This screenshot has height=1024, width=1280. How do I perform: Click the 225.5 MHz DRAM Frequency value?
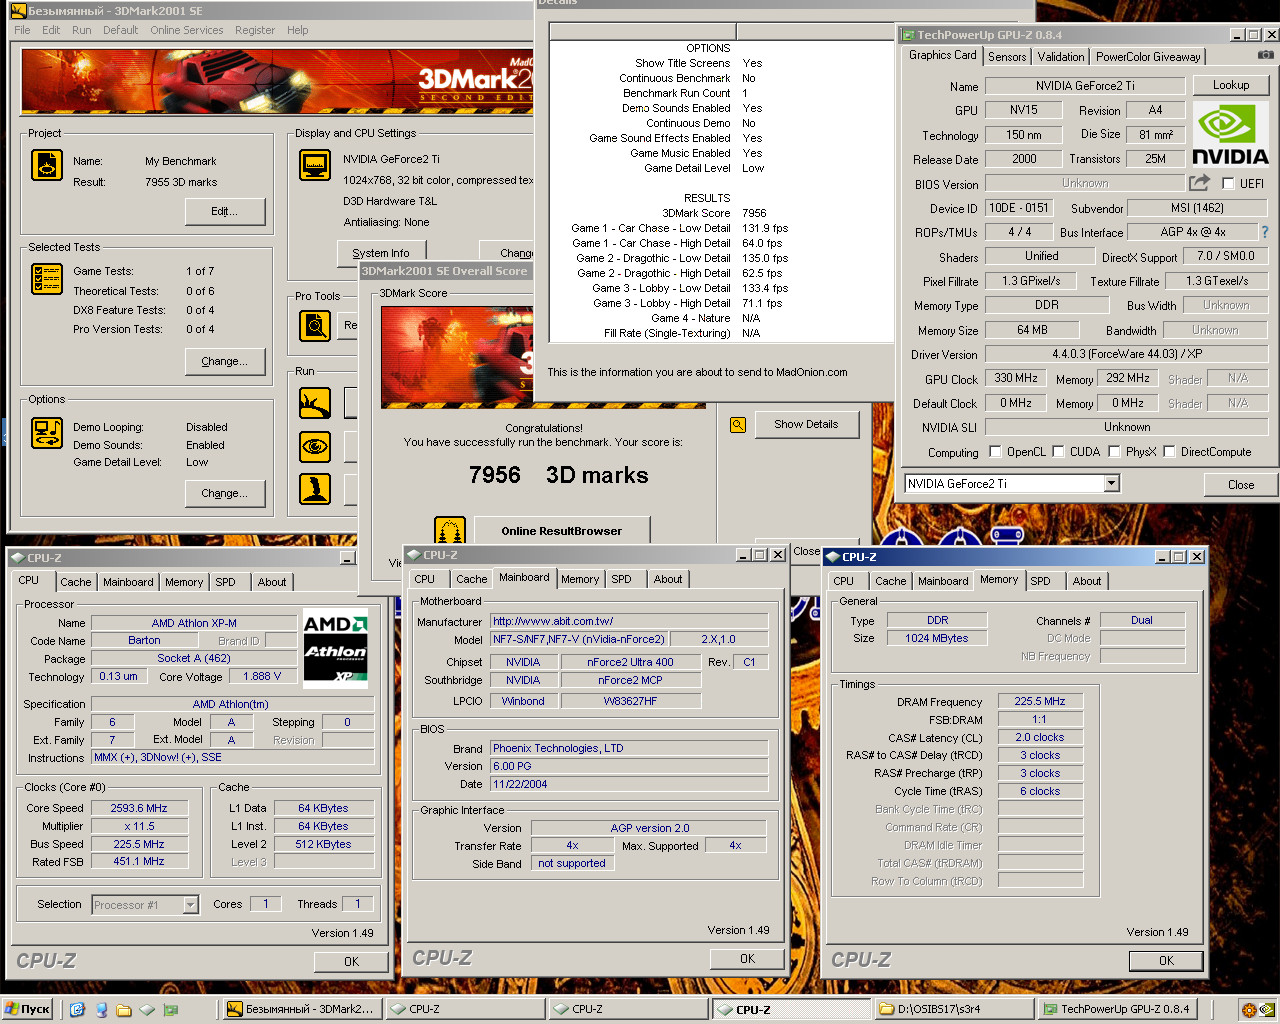(1040, 701)
